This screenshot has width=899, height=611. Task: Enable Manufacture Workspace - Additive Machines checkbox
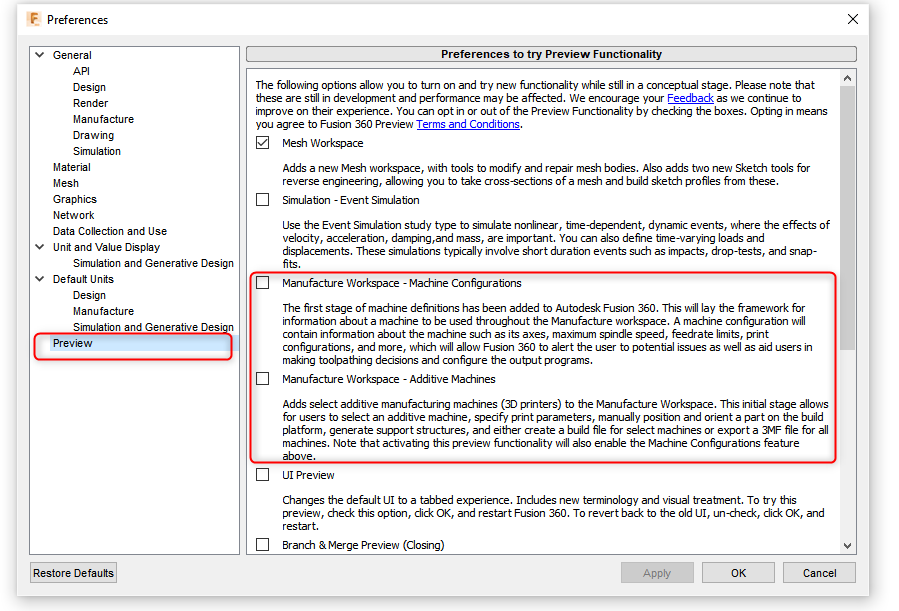click(263, 379)
